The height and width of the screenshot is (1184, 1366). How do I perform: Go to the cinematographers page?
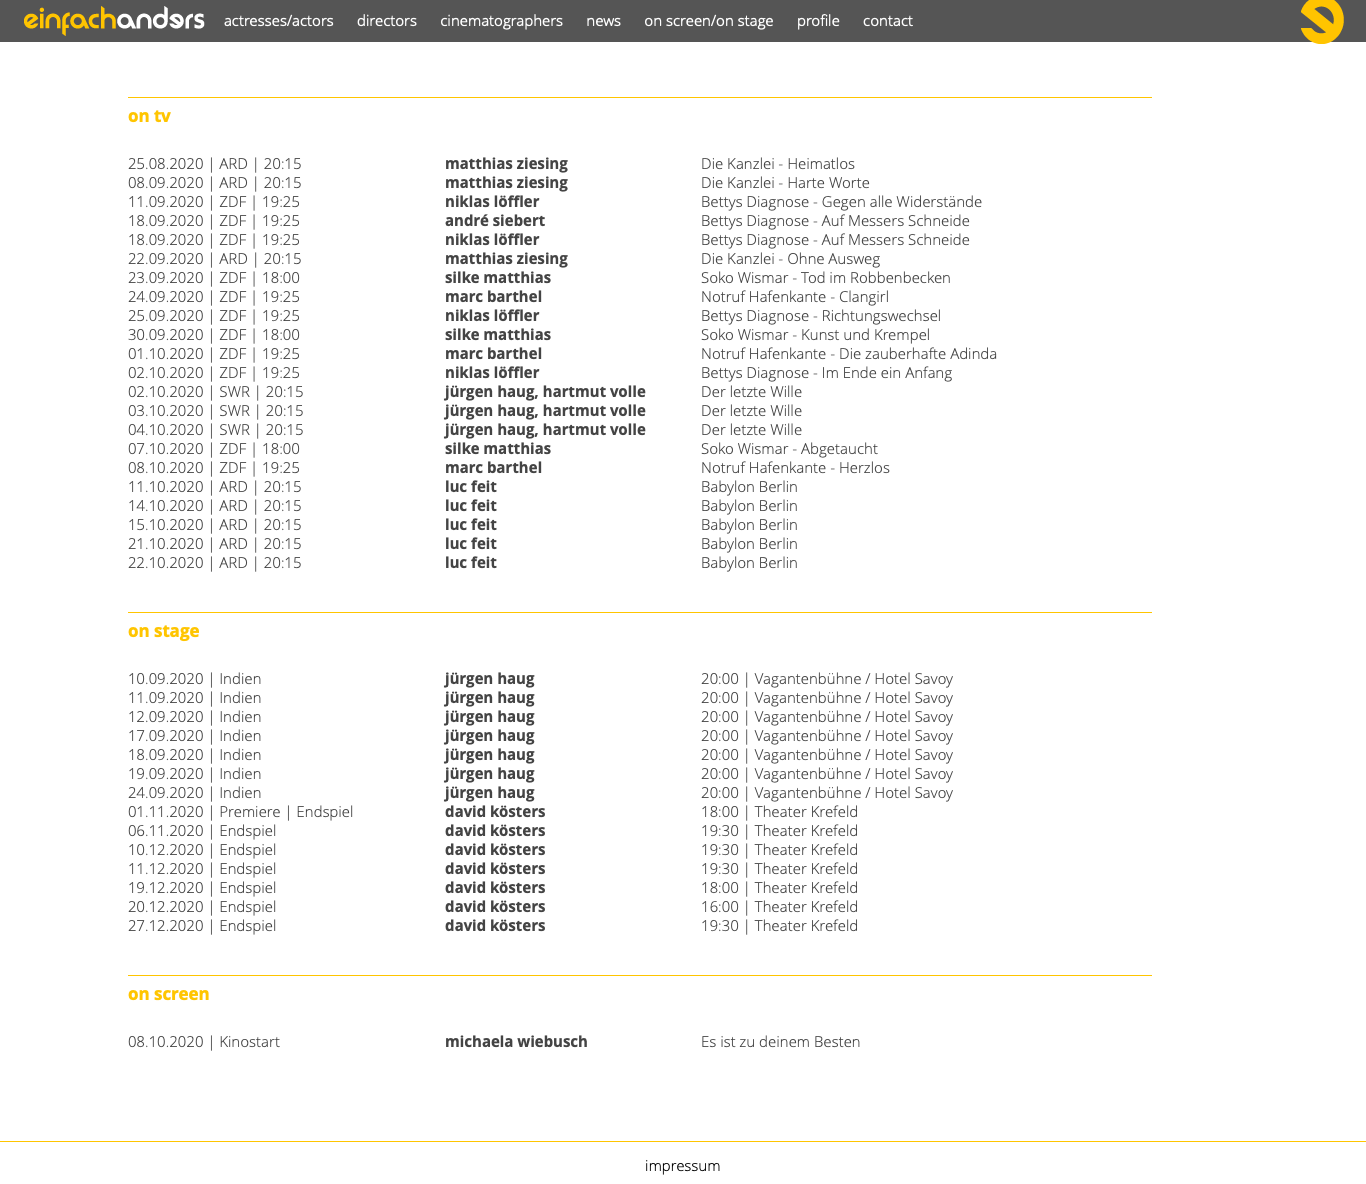501,21
